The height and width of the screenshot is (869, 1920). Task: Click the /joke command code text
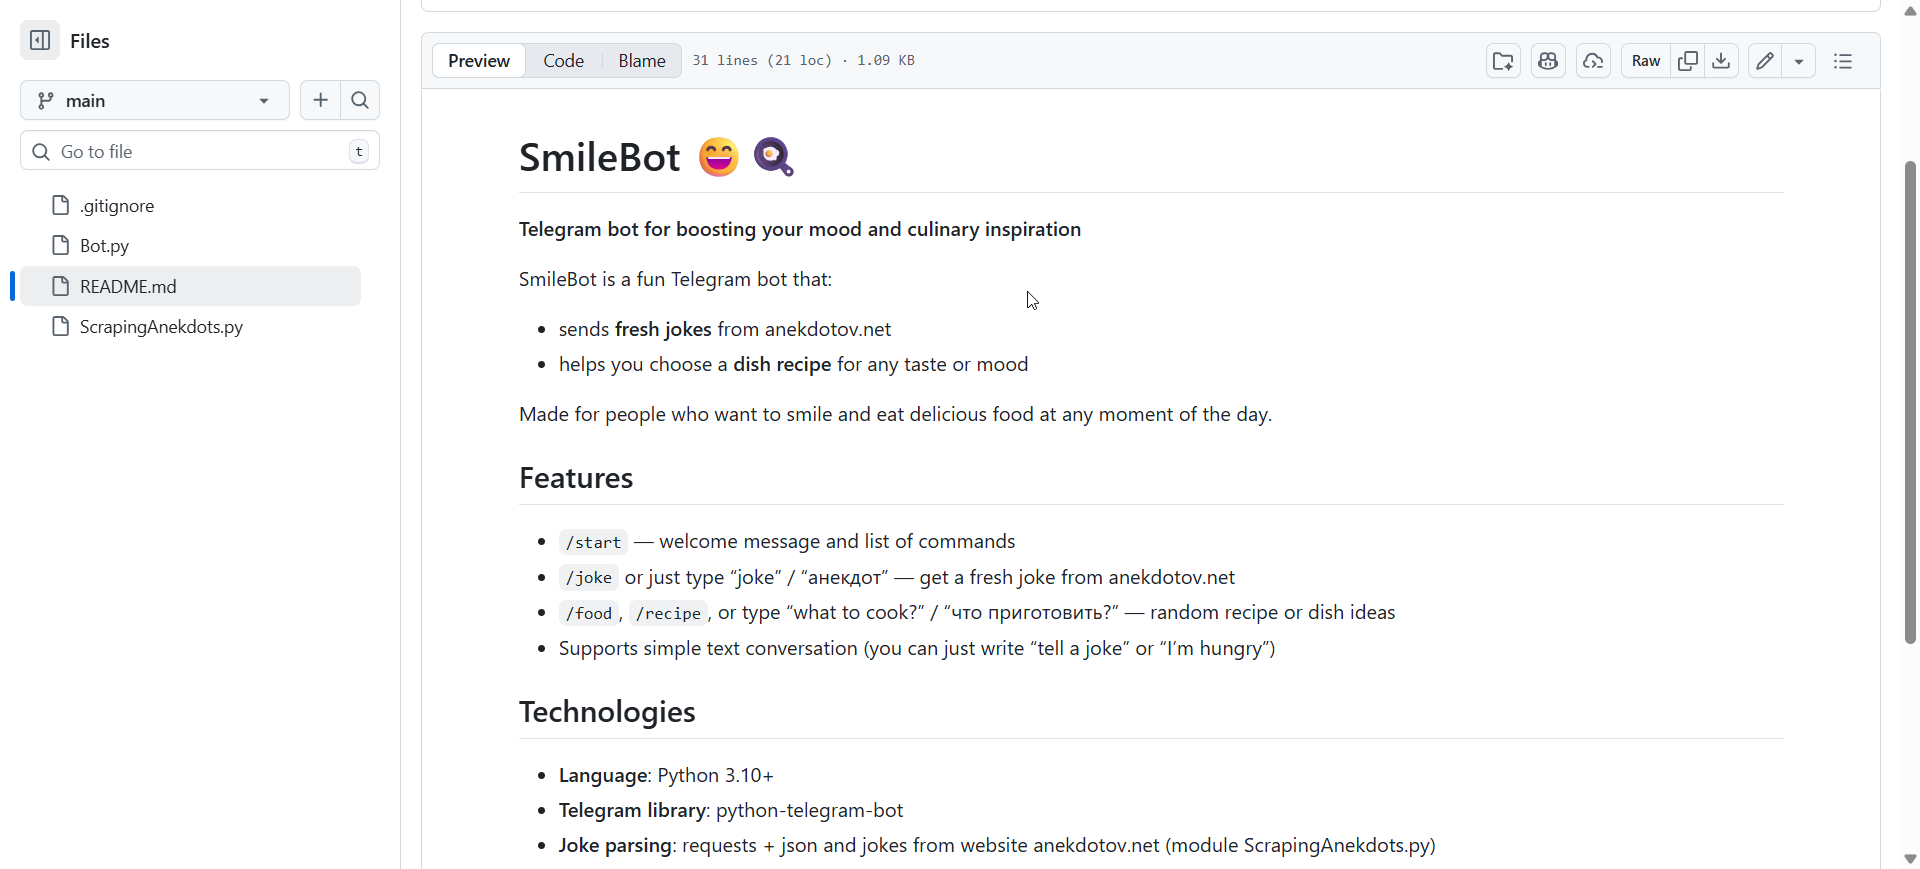point(589,578)
